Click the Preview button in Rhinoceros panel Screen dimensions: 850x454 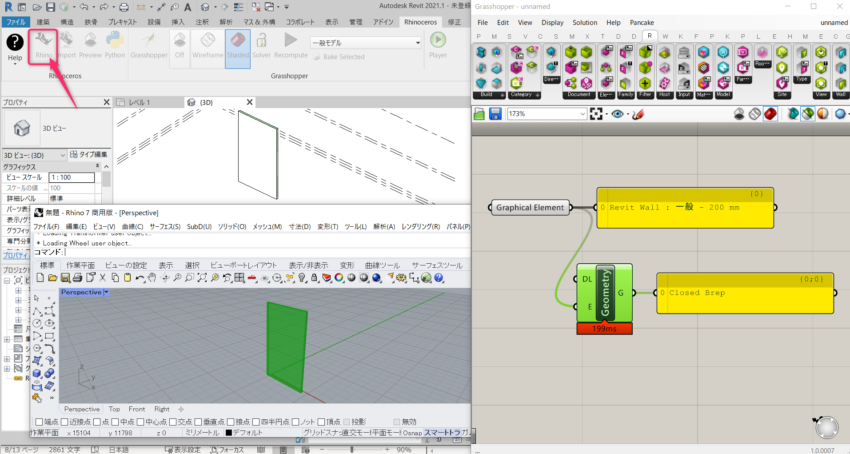[x=90, y=46]
